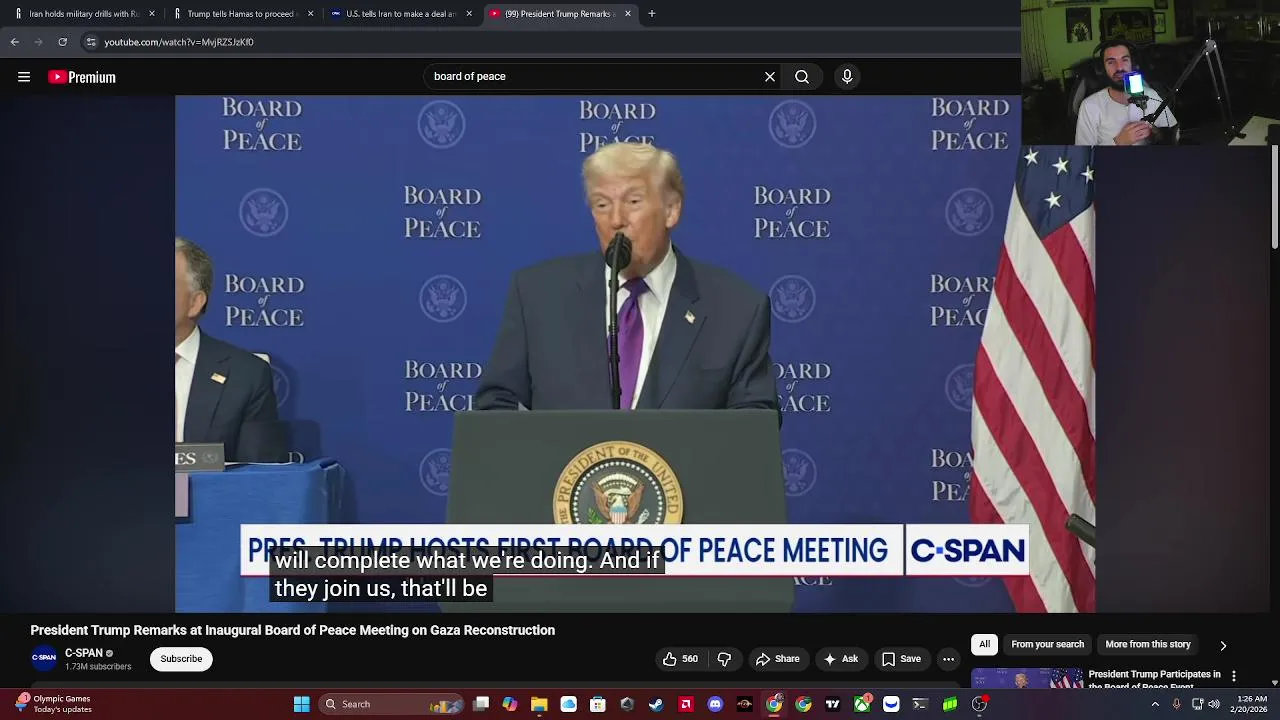Open AMD software from the taskbar
The image size is (1280, 720).
[x=686, y=704]
